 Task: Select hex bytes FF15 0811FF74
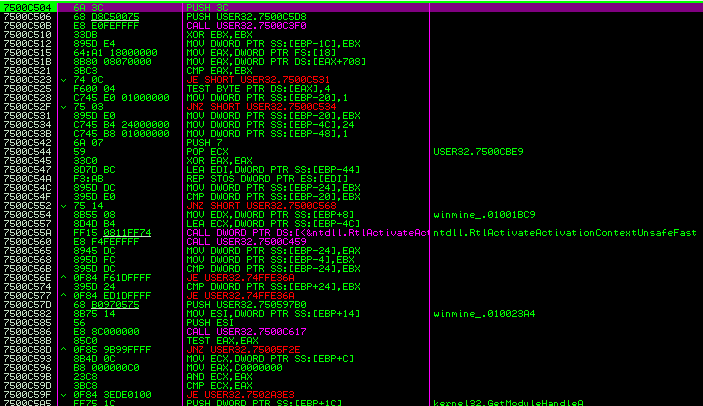(112, 232)
